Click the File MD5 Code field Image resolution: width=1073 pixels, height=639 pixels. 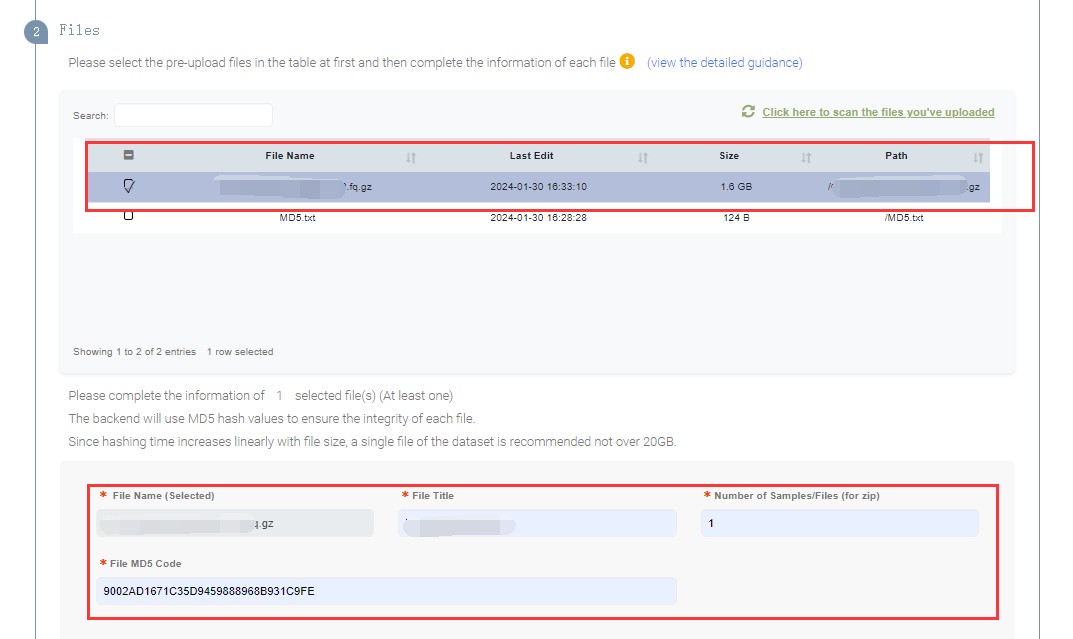(x=386, y=591)
